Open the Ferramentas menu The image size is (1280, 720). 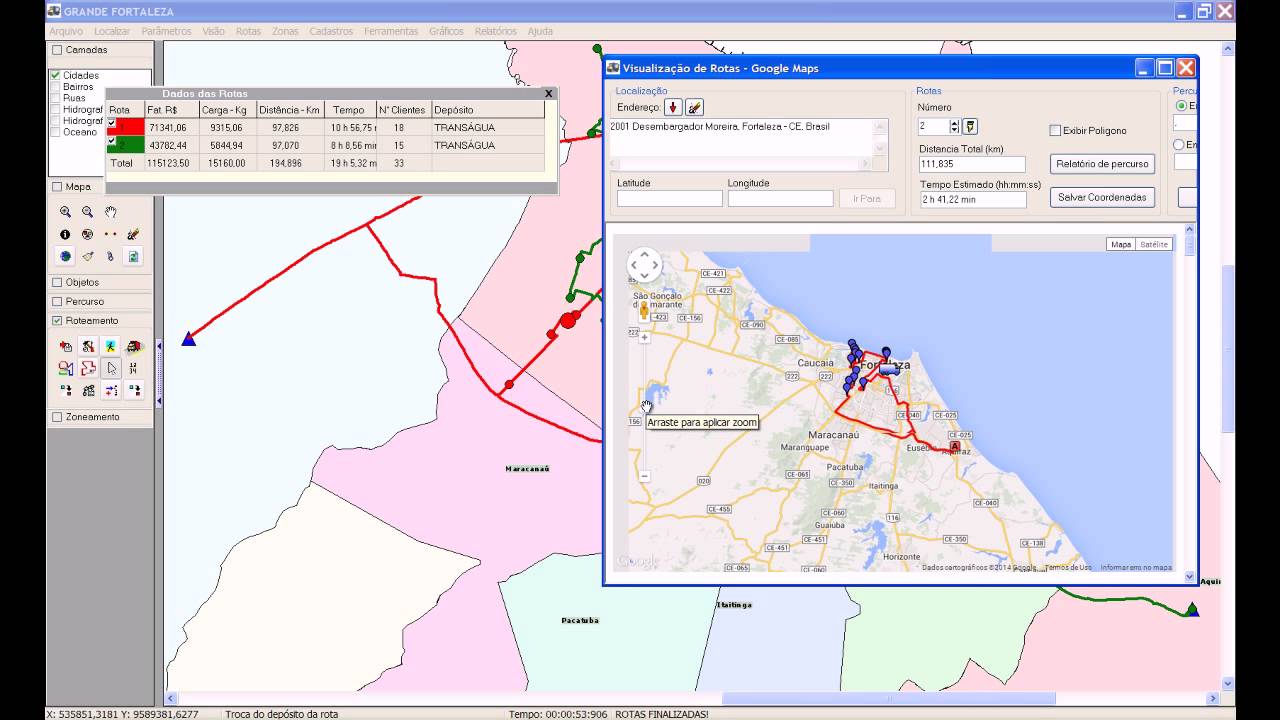click(x=391, y=31)
